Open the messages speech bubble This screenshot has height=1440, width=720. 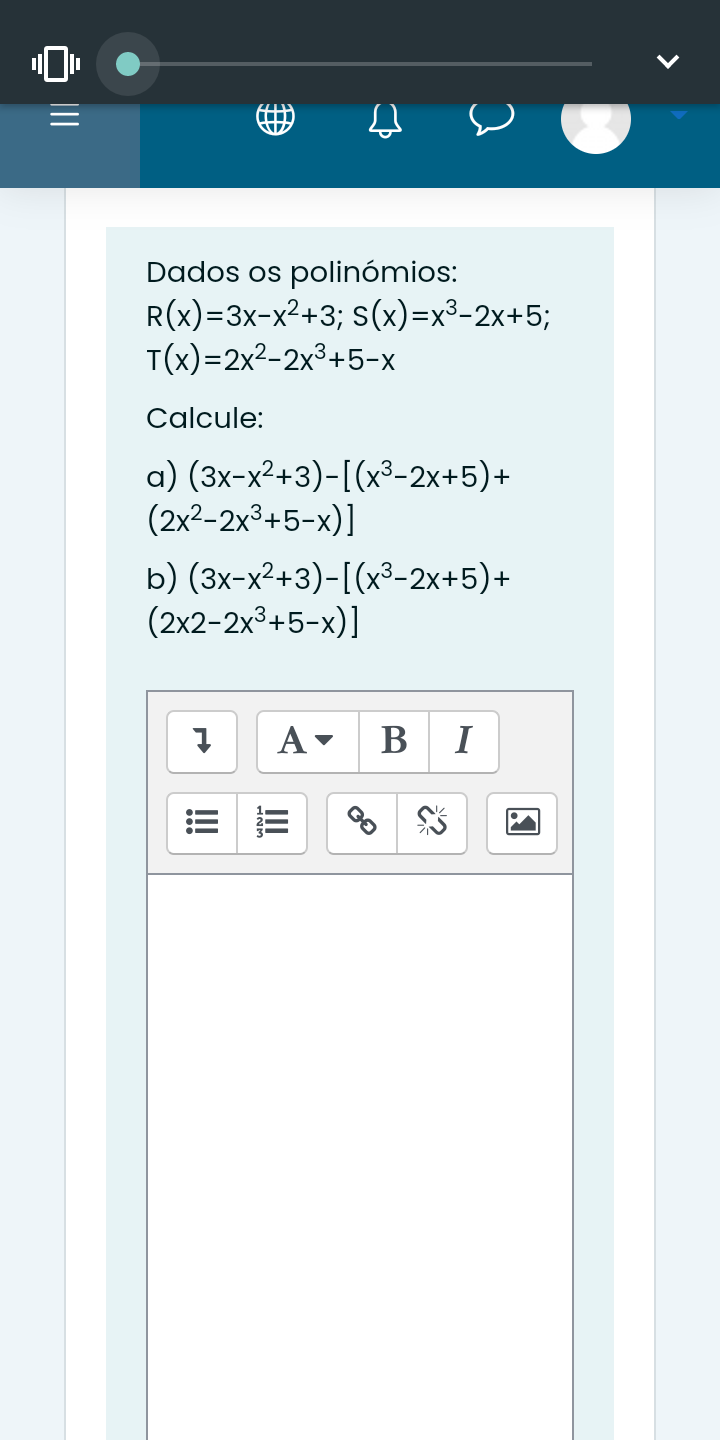492,118
